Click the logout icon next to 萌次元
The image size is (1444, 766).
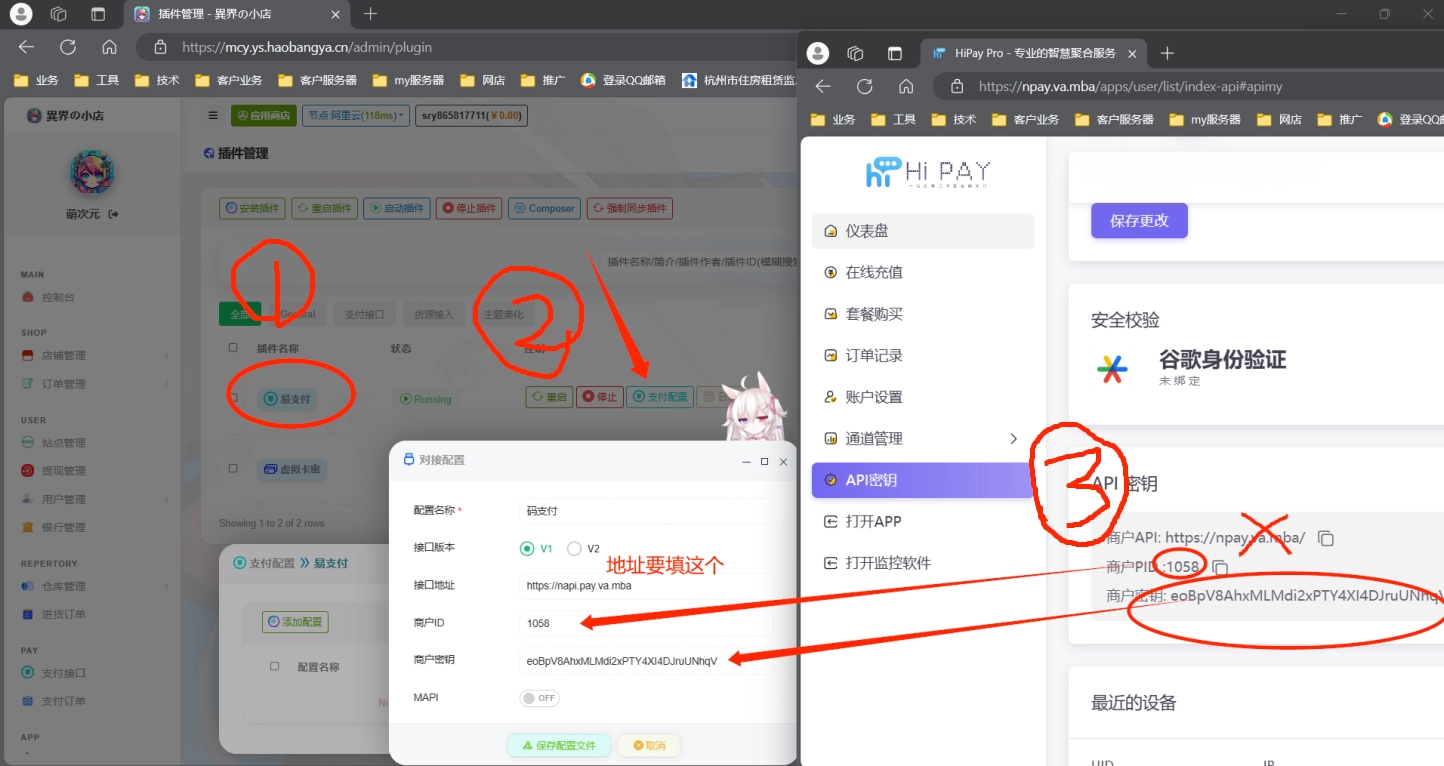point(114,214)
